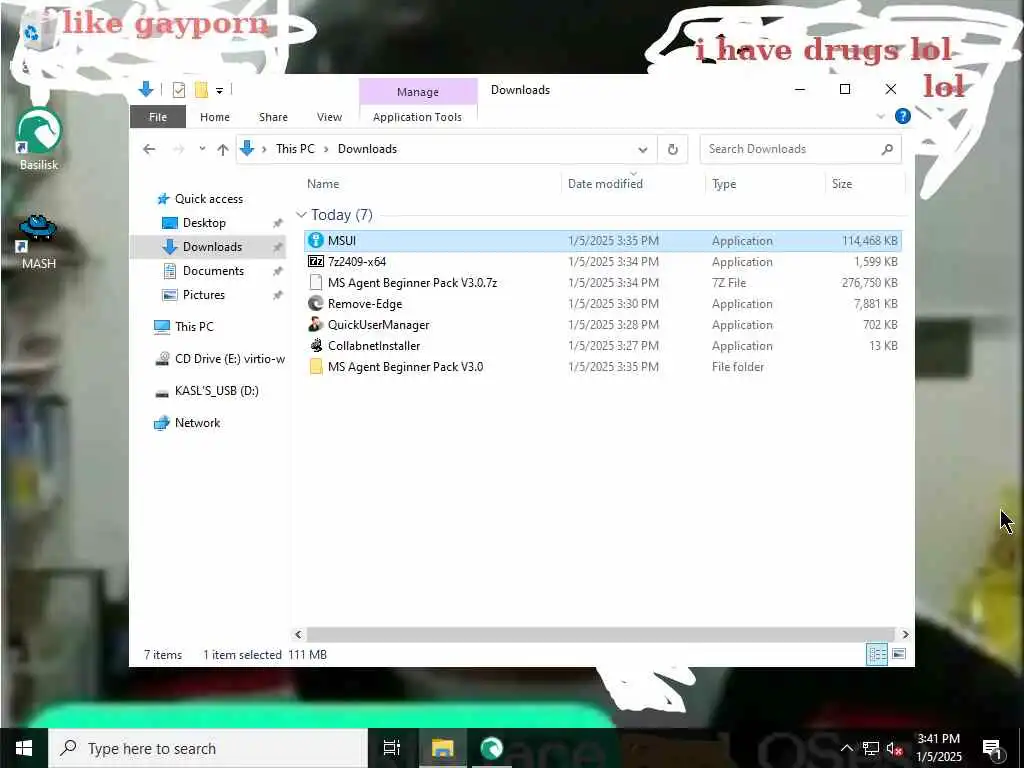Open Task View from the taskbar
1024x768 pixels.
coord(392,748)
